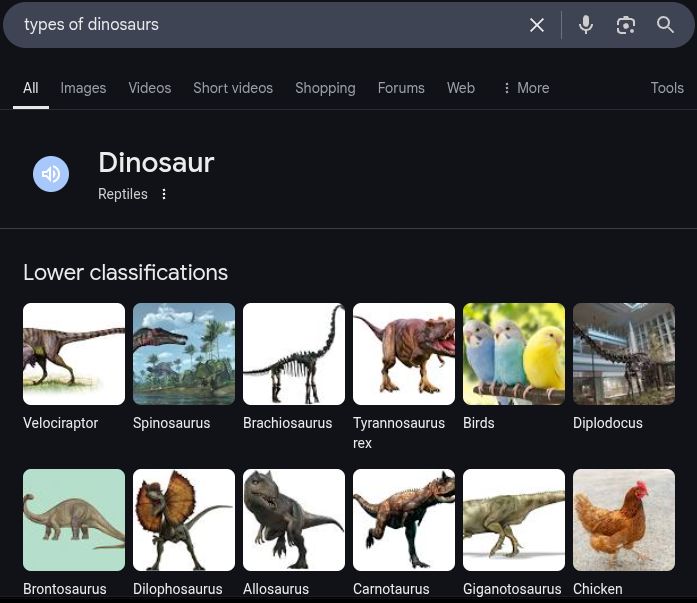This screenshot has height=603, width=697.
Task: Start voice search with microphone icon
Action: (x=586, y=25)
